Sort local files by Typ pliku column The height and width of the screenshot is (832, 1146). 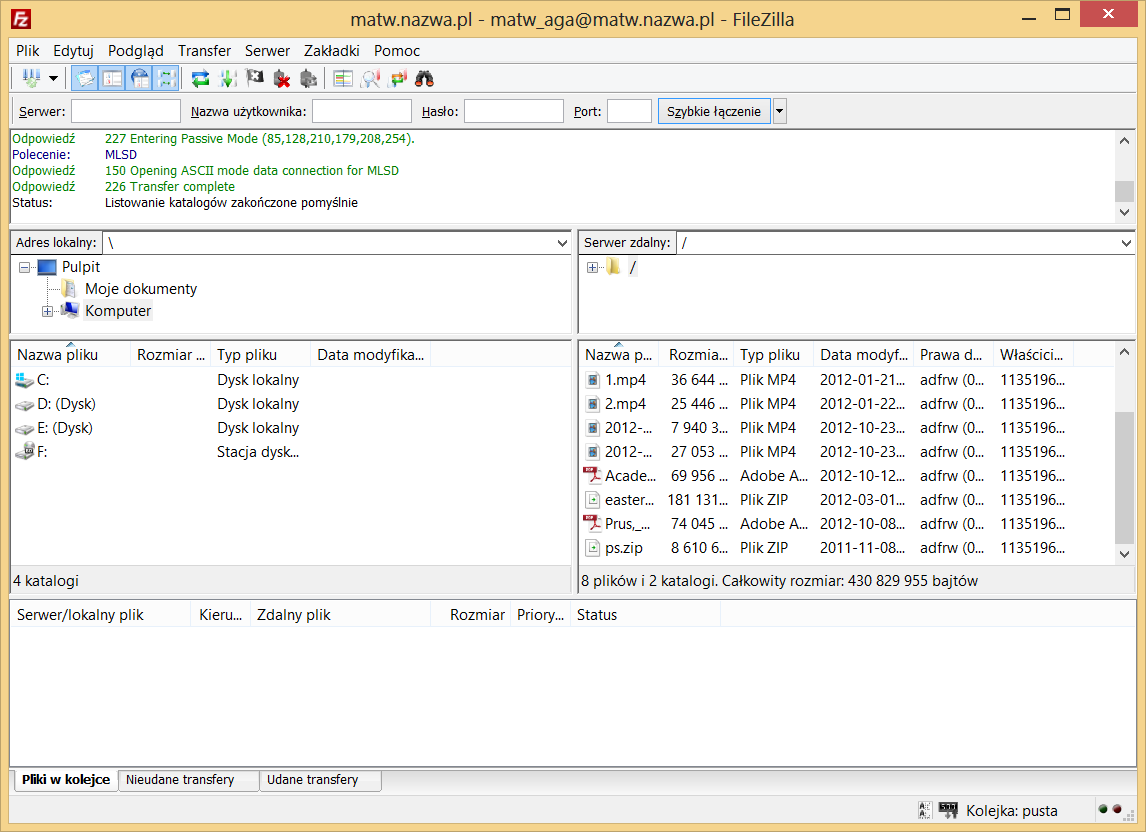pyautogui.click(x=260, y=355)
